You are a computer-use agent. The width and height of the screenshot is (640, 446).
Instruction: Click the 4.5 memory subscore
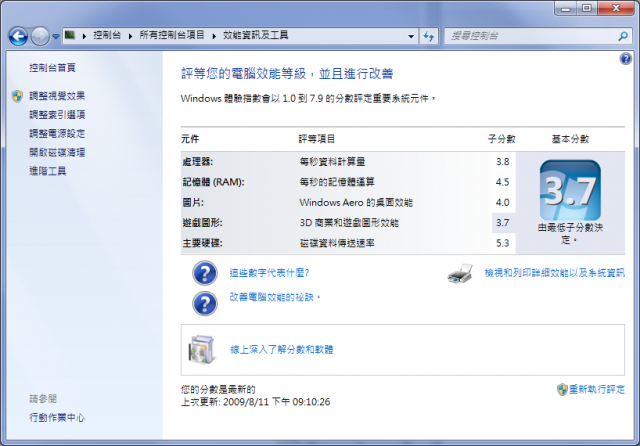[x=502, y=182]
